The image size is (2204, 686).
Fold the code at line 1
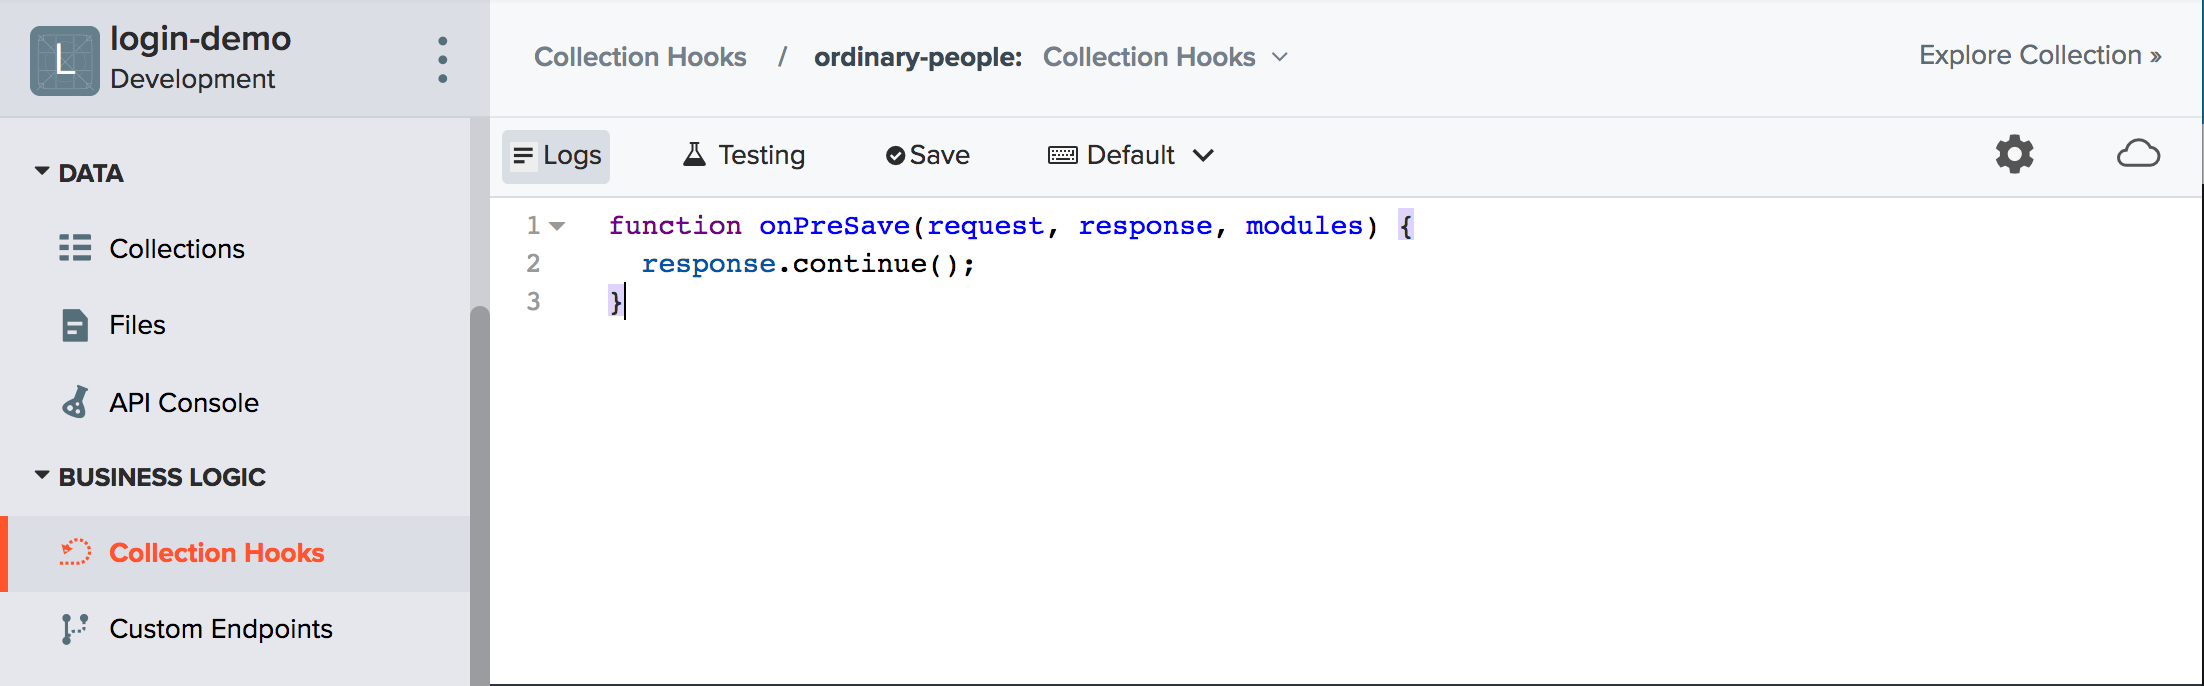click(558, 226)
